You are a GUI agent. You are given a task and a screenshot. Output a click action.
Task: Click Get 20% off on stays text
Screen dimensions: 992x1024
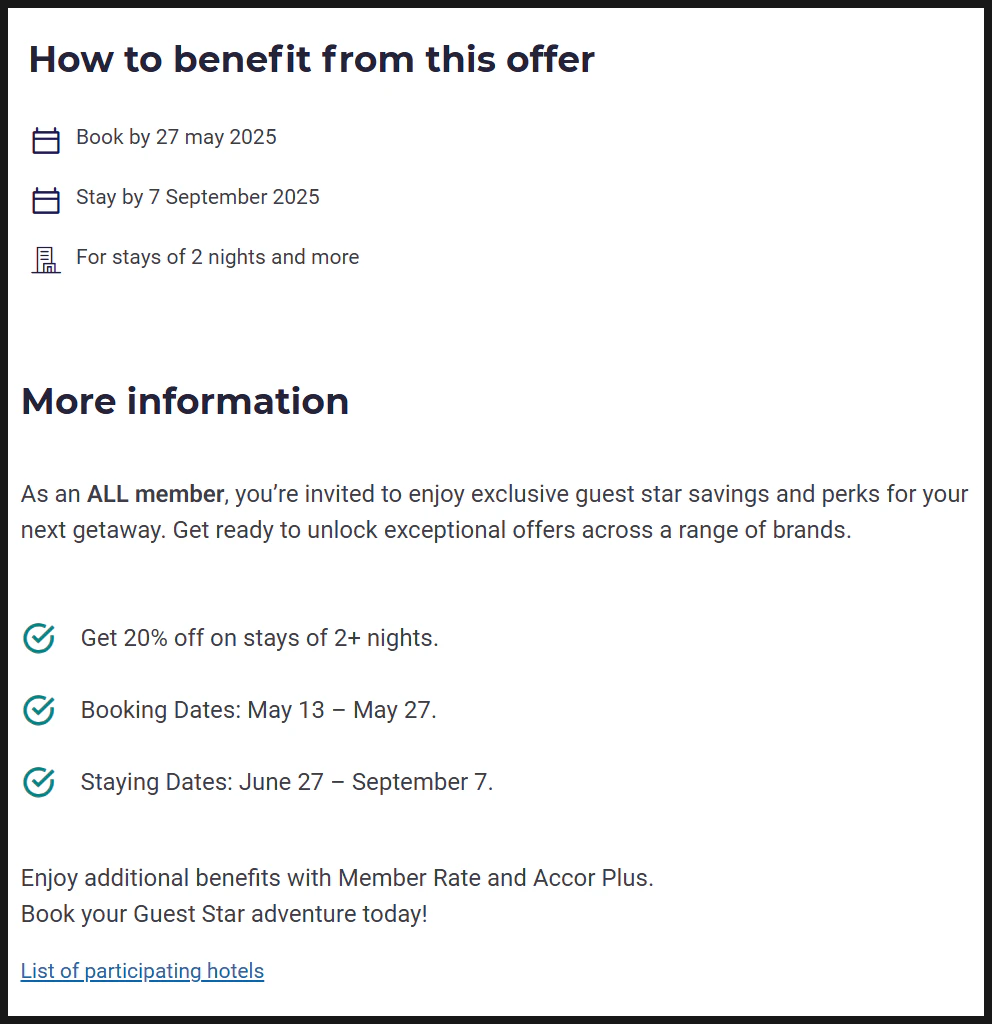click(x=259, y=638)
